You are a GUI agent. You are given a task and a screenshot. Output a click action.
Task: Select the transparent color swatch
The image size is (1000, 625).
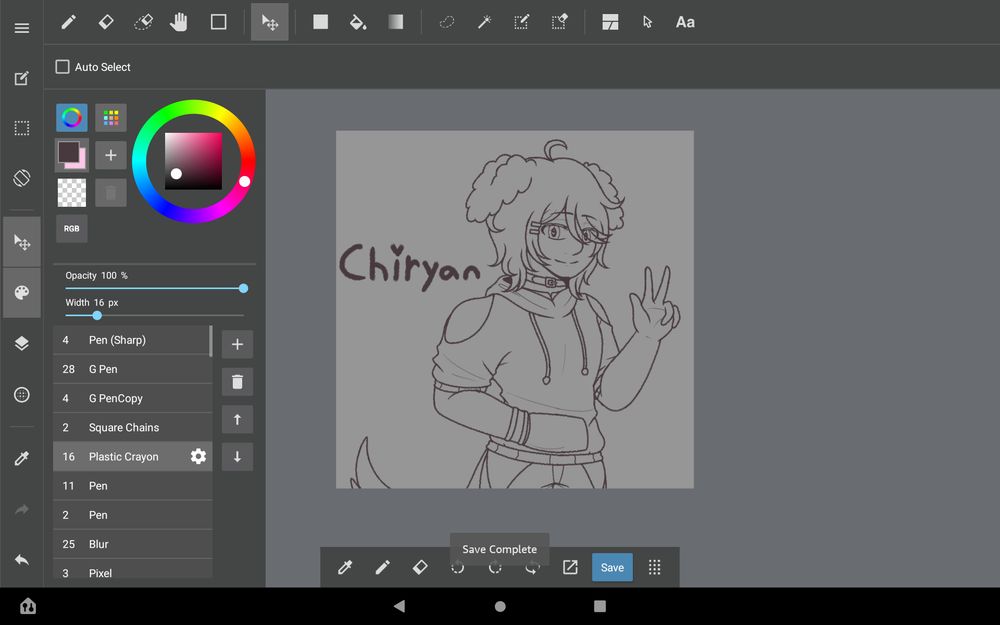click(x=71, y=193)
